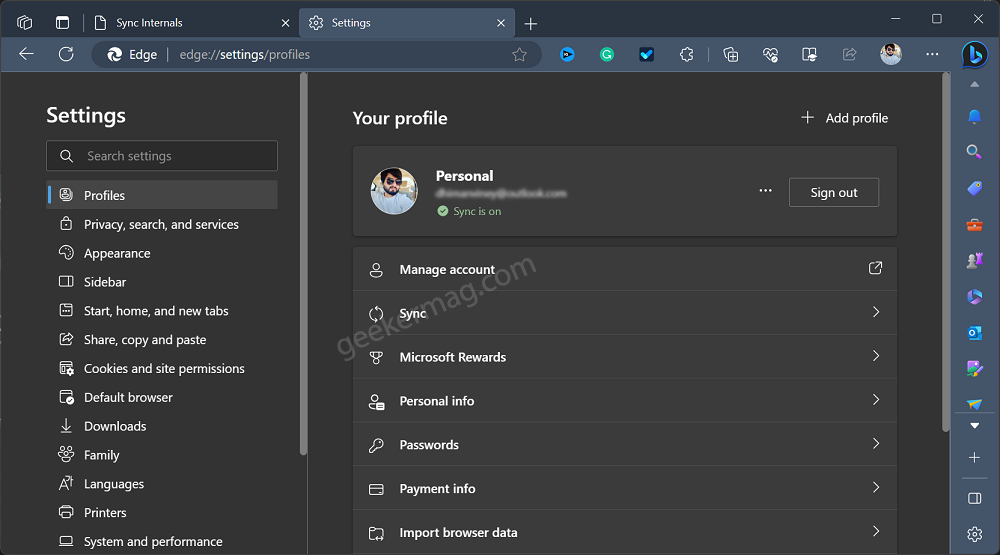Open the Image Creator sidebar icon

point(974,369)
